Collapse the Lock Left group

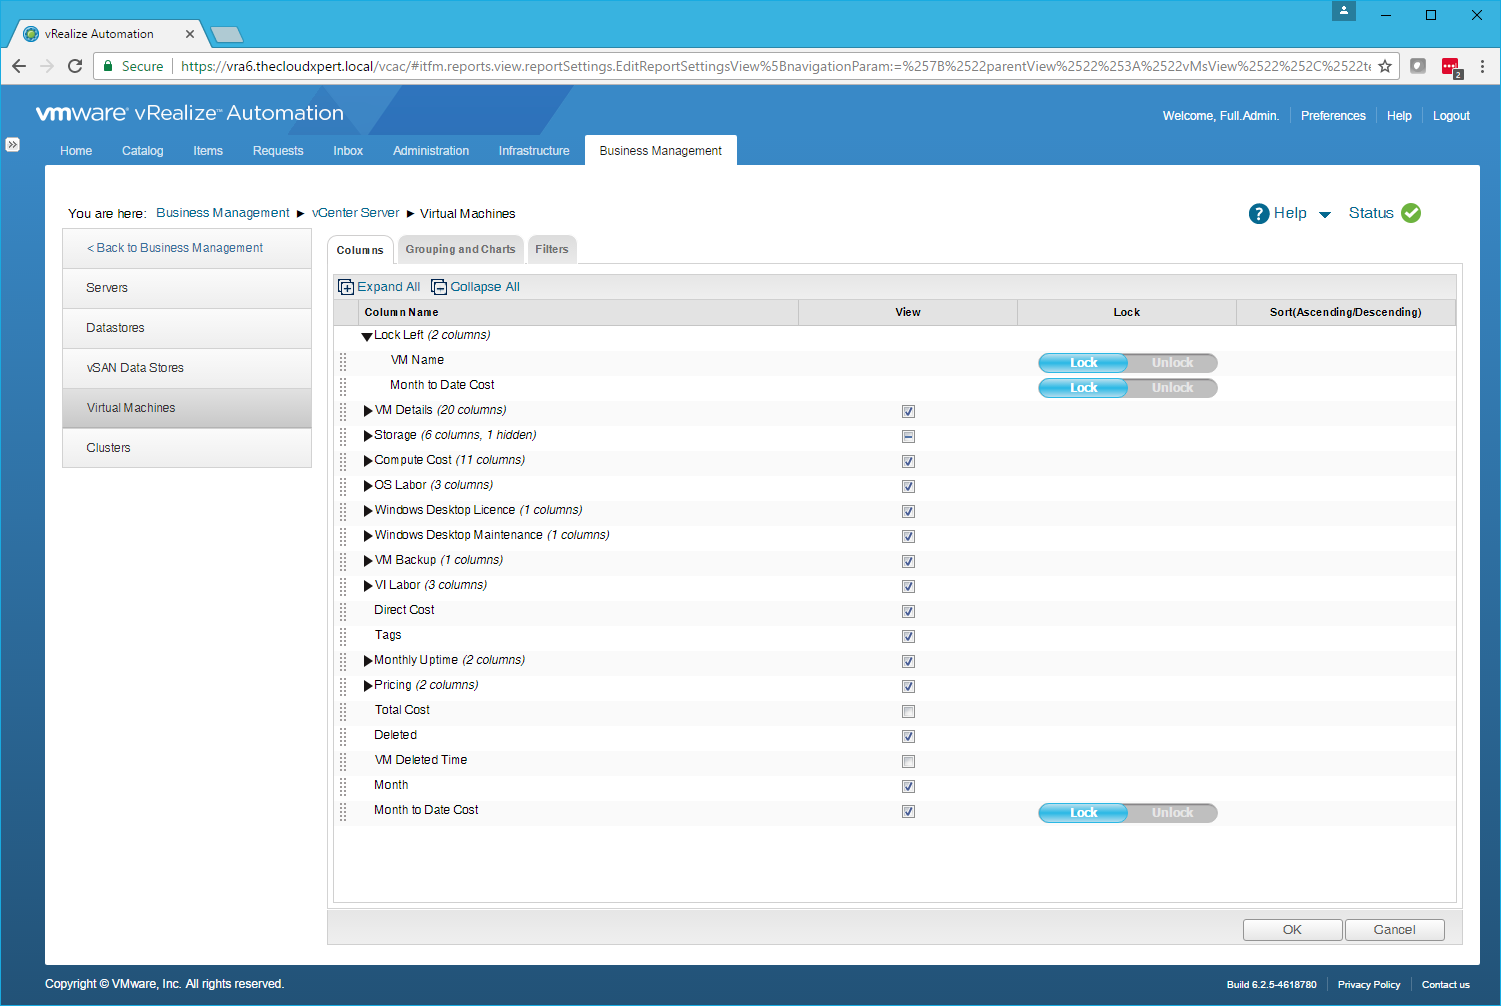tap(367, 336)
